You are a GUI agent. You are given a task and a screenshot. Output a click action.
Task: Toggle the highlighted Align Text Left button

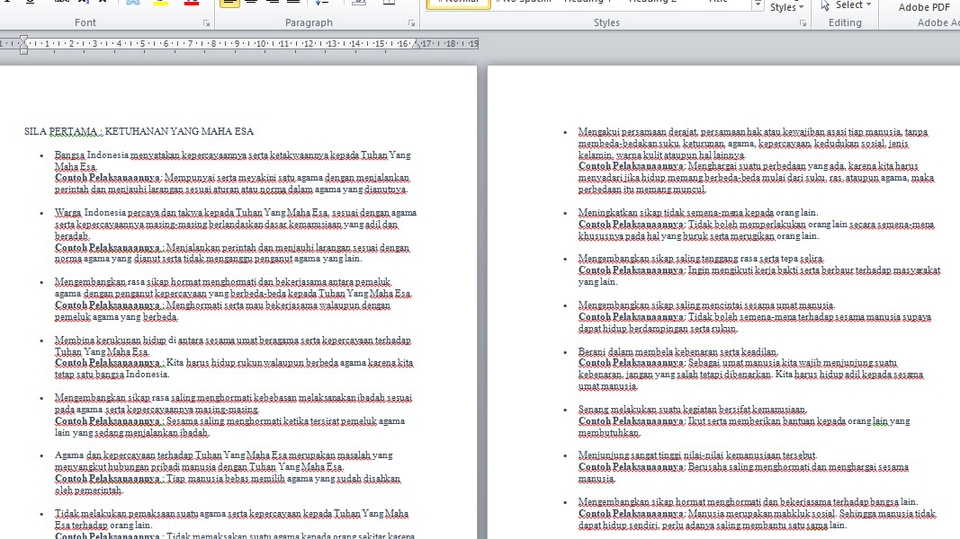[x=230, y=3]
